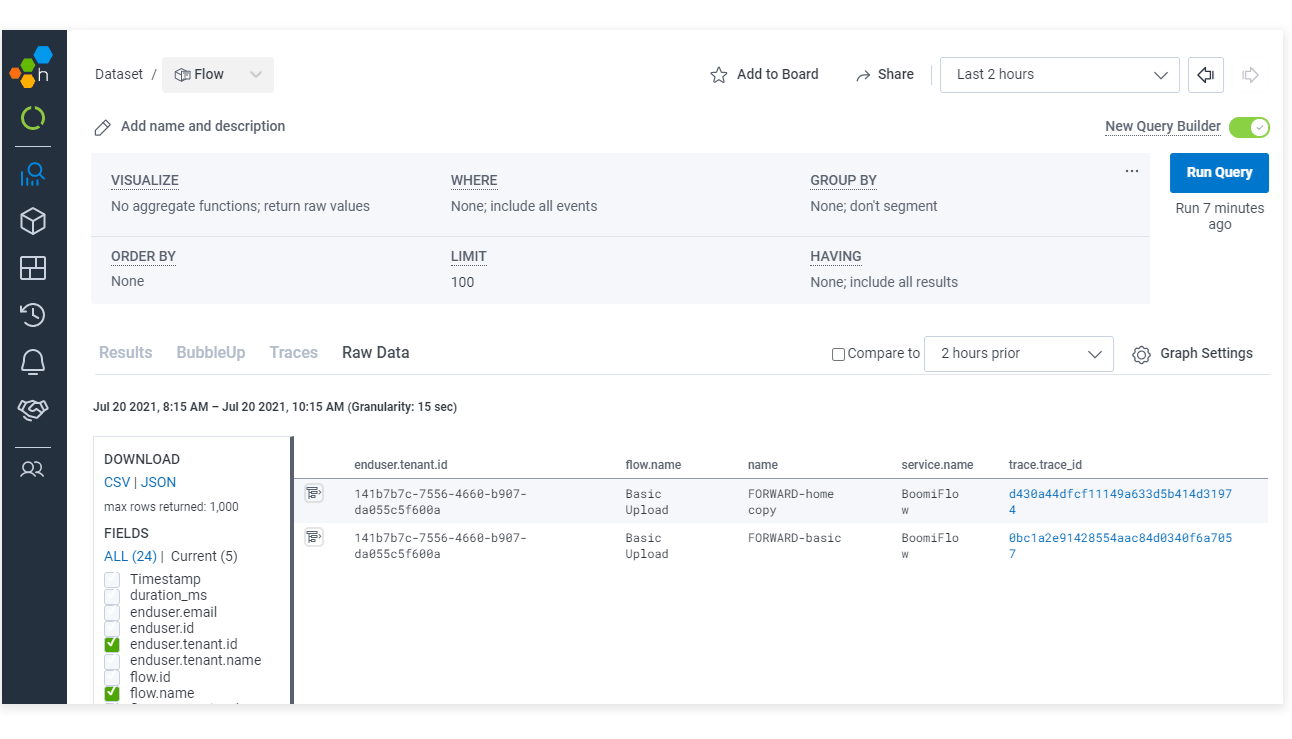Open Triggers using the bell icon
The height and width of the screenshot is (739, 1292).
click(x=33, y=362)
